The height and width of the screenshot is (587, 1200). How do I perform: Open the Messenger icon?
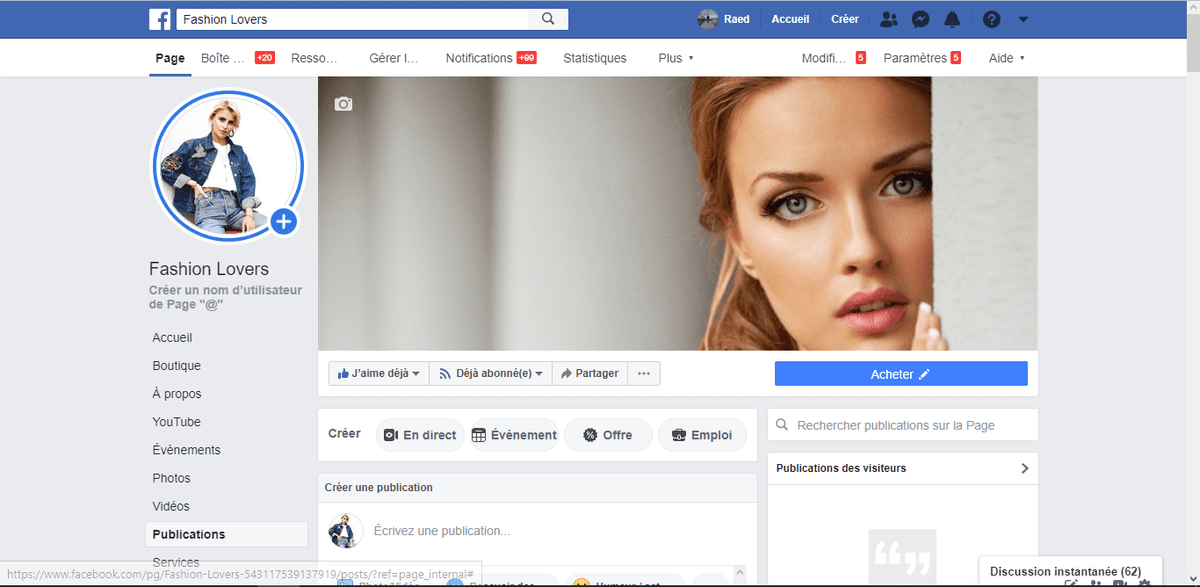[x=921, y=19]
